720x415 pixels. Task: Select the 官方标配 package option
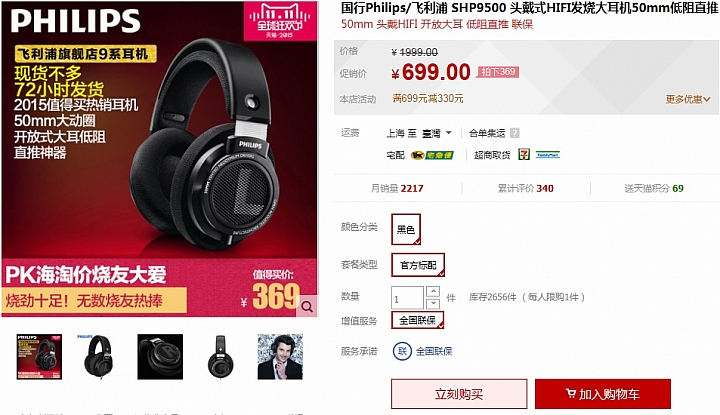418,265
